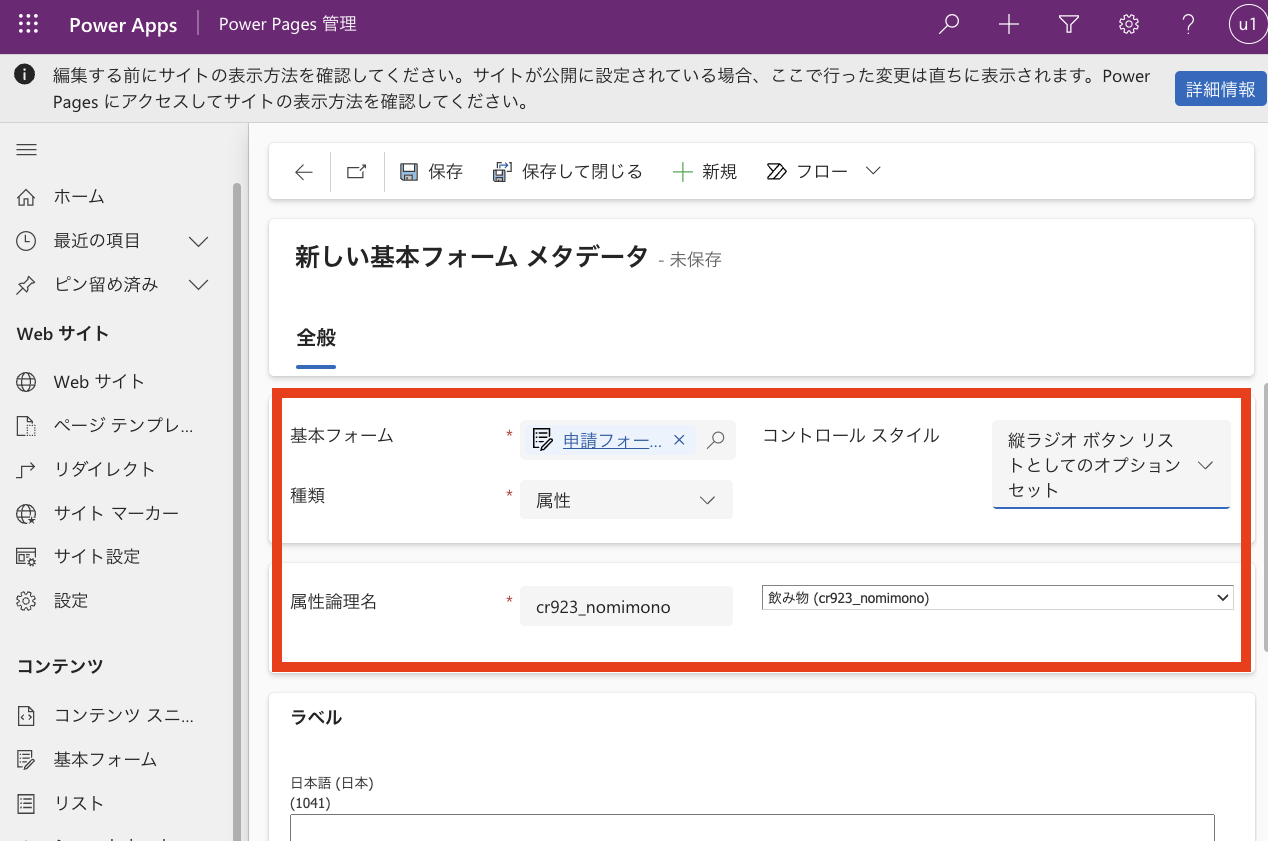Open the コントロール スタイル dropdown

click(x=1110, y=465)
